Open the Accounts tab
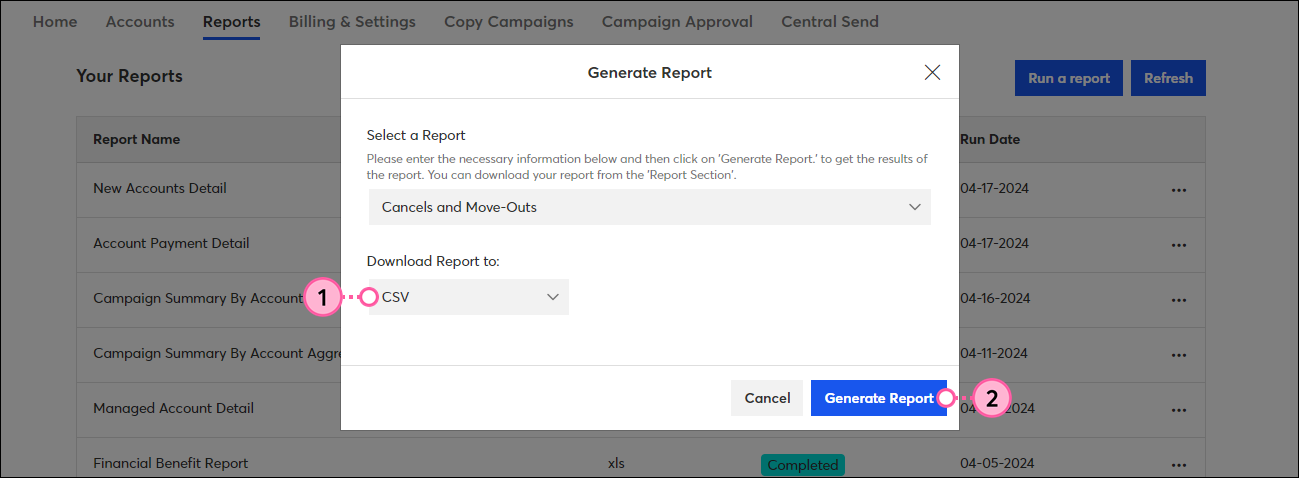 pos(140,21)
